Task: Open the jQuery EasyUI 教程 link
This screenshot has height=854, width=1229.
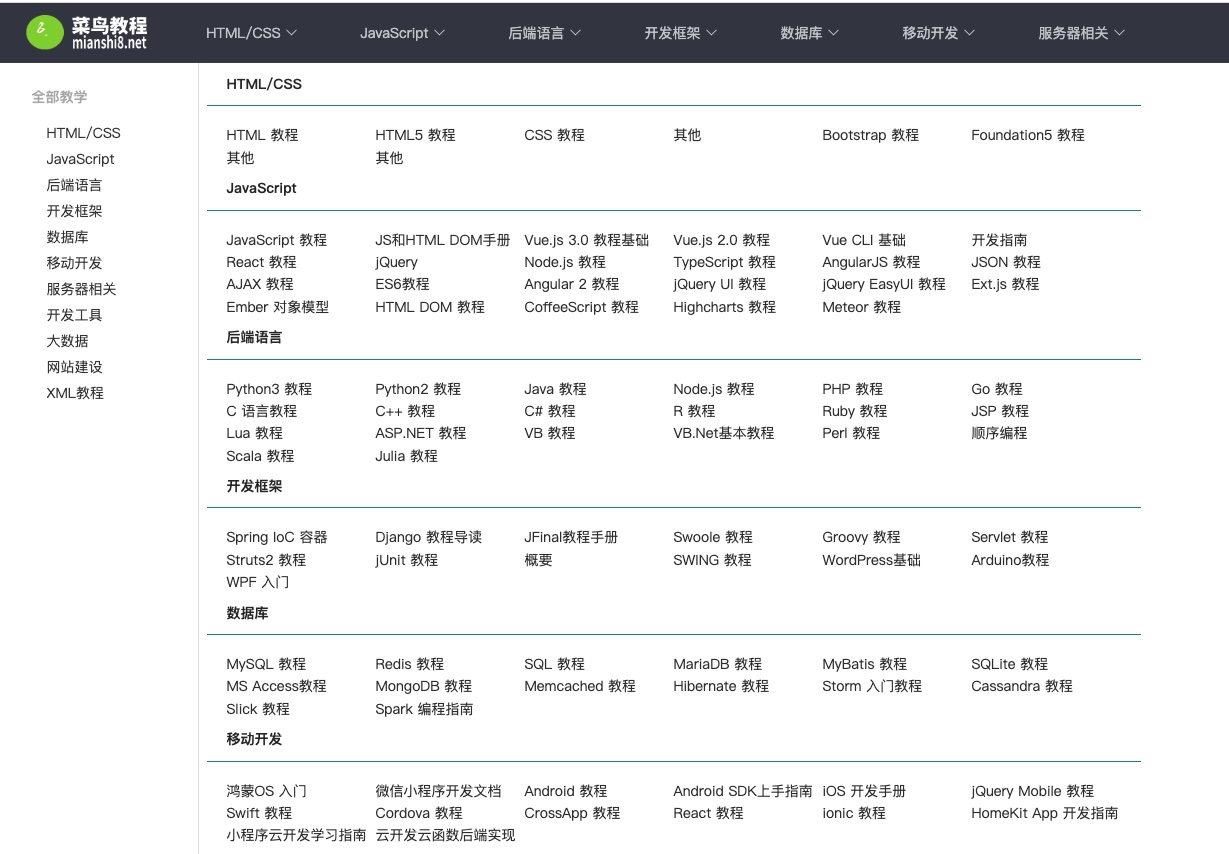Action: click(x=884, y=284)
